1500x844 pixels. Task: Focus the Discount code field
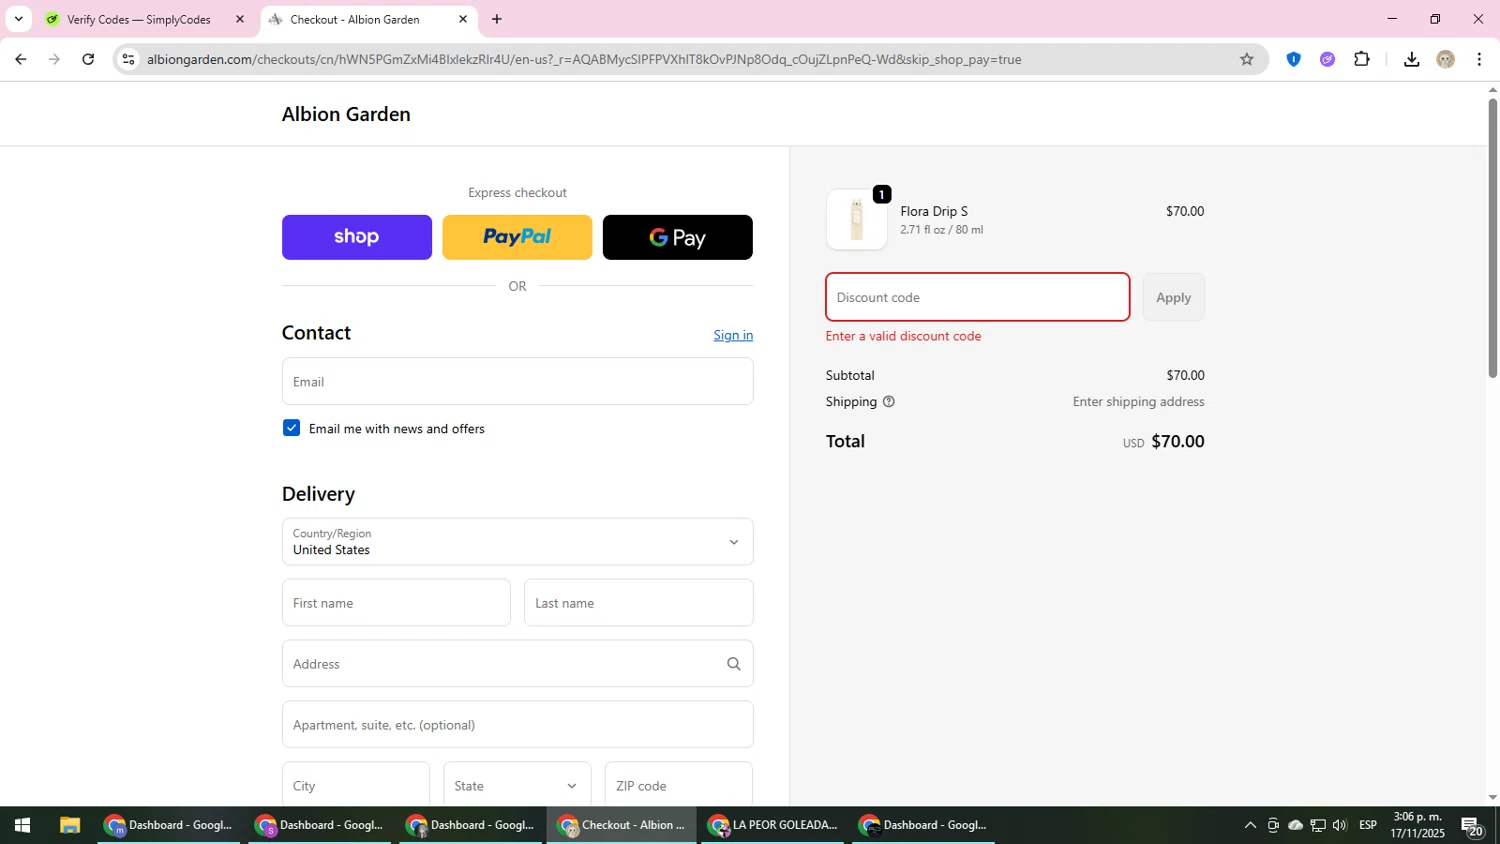[x=977, y=297]
